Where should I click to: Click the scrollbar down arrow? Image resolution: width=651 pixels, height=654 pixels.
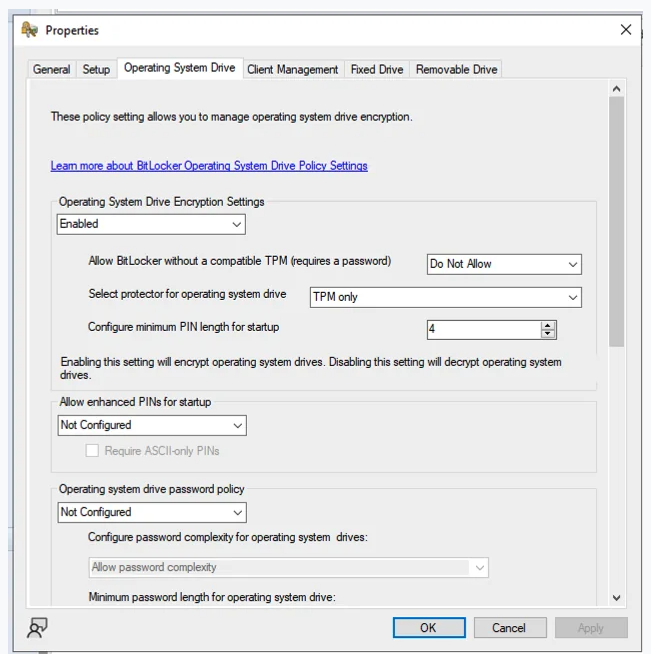coord(616,598)
